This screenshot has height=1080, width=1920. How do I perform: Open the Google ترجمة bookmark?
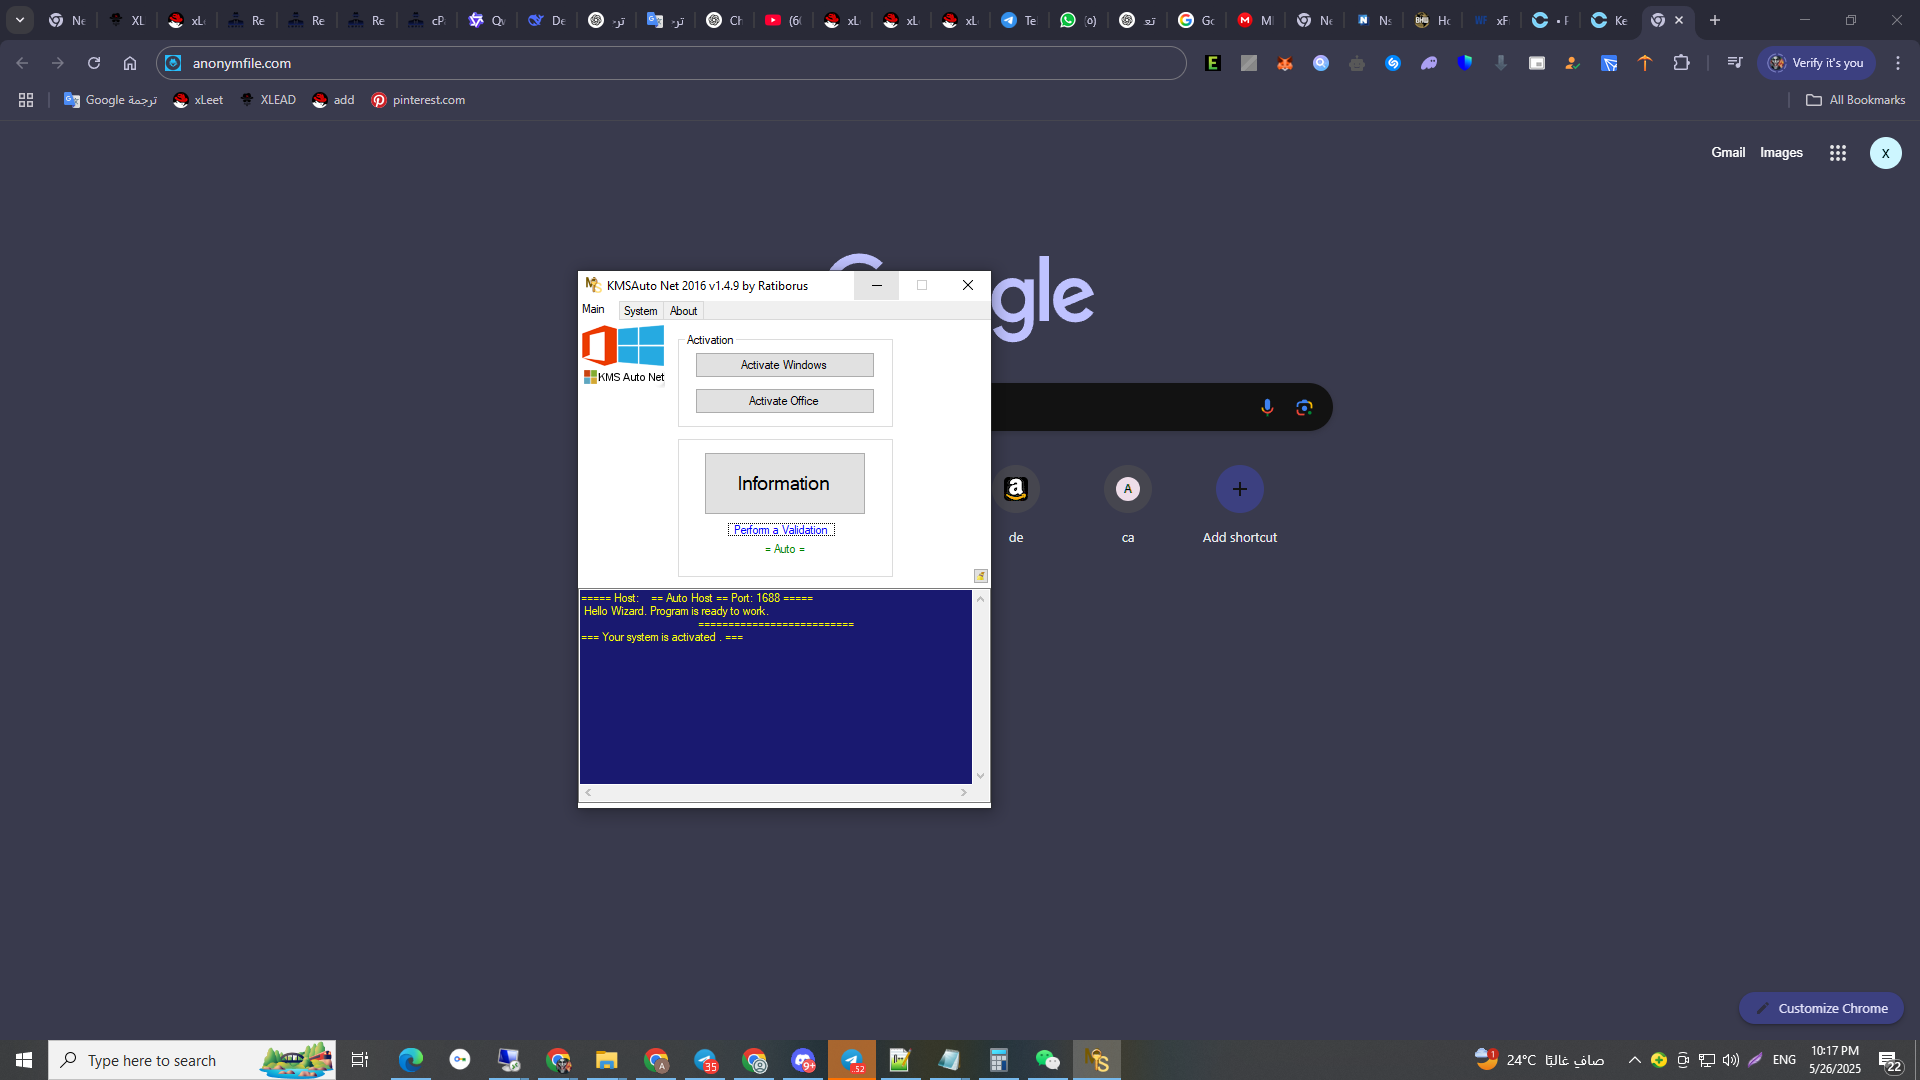click(x=110, y=100)
